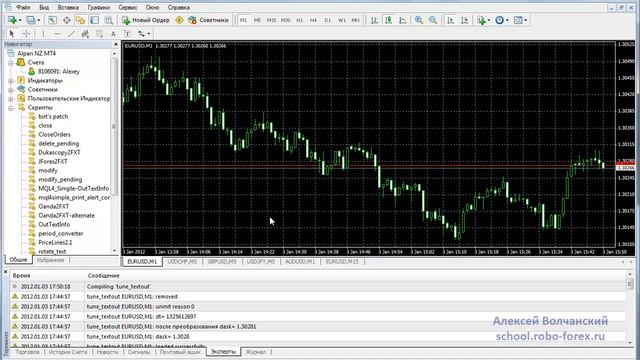This screenshot has height=360, width=640.
Task: Select the M15 timeframe
Action: click(x=271, y=20)
